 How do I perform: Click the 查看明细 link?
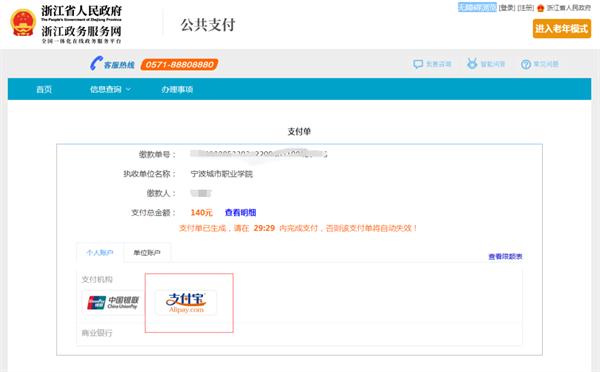click(240, 212)
